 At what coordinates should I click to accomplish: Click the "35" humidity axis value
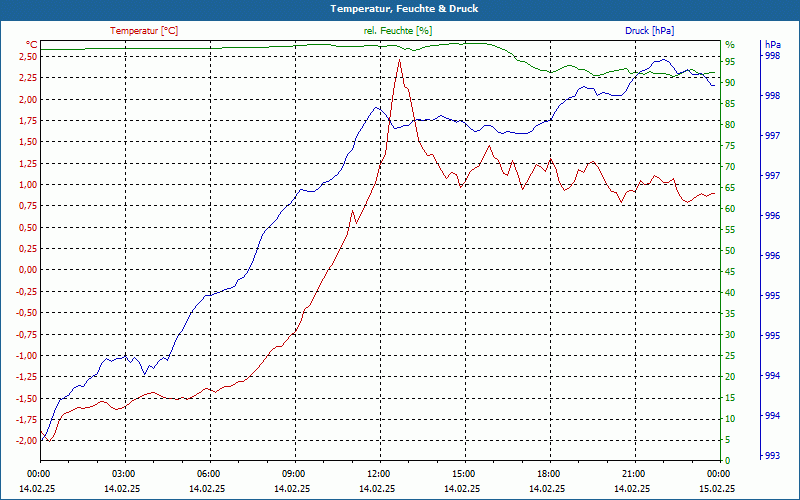[x=730, y=314]
